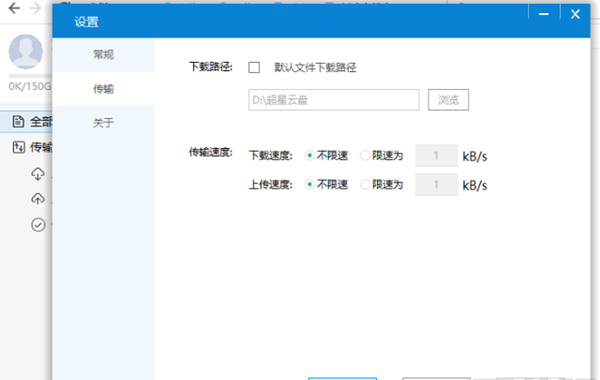The image size is (600, 380).
Task: Switch to the 传输 settings tab
Action: pos(103,89)
